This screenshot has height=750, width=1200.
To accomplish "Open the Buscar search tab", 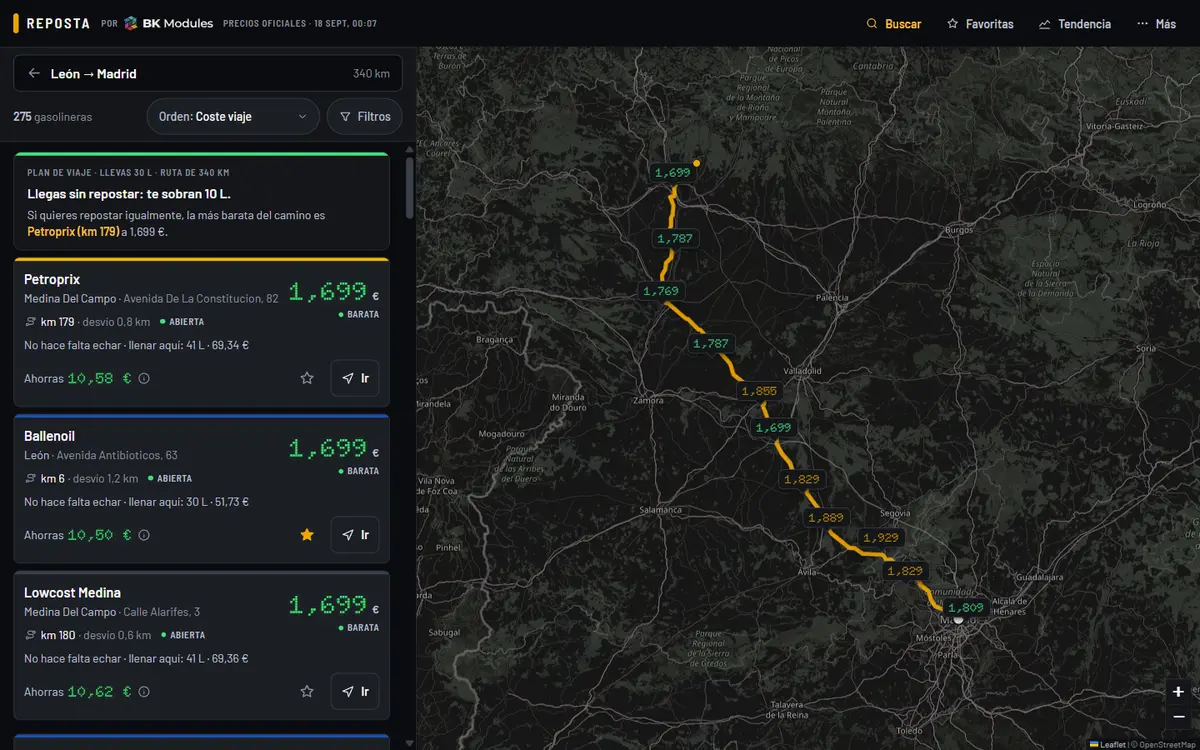I will coord(893,24).
